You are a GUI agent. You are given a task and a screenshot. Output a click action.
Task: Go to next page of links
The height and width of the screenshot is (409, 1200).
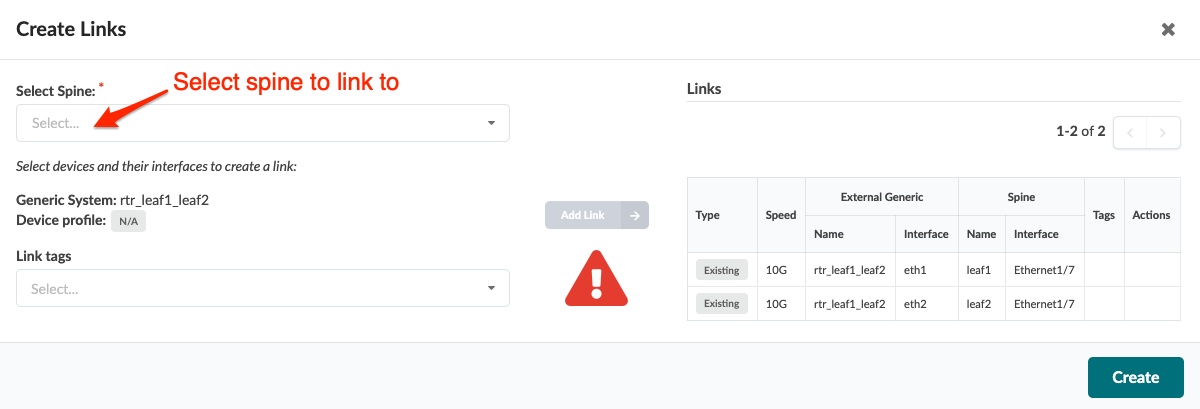(1162, 131)
